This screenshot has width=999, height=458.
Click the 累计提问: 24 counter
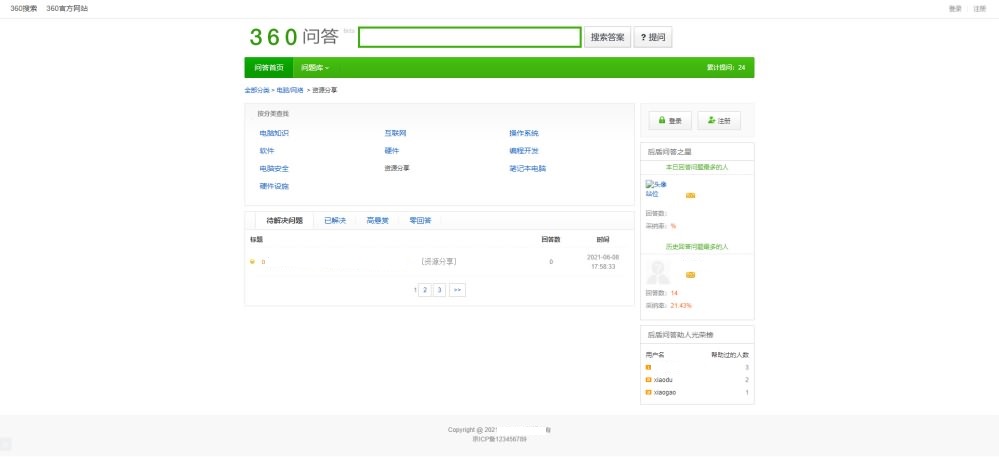tap(726, 68)
